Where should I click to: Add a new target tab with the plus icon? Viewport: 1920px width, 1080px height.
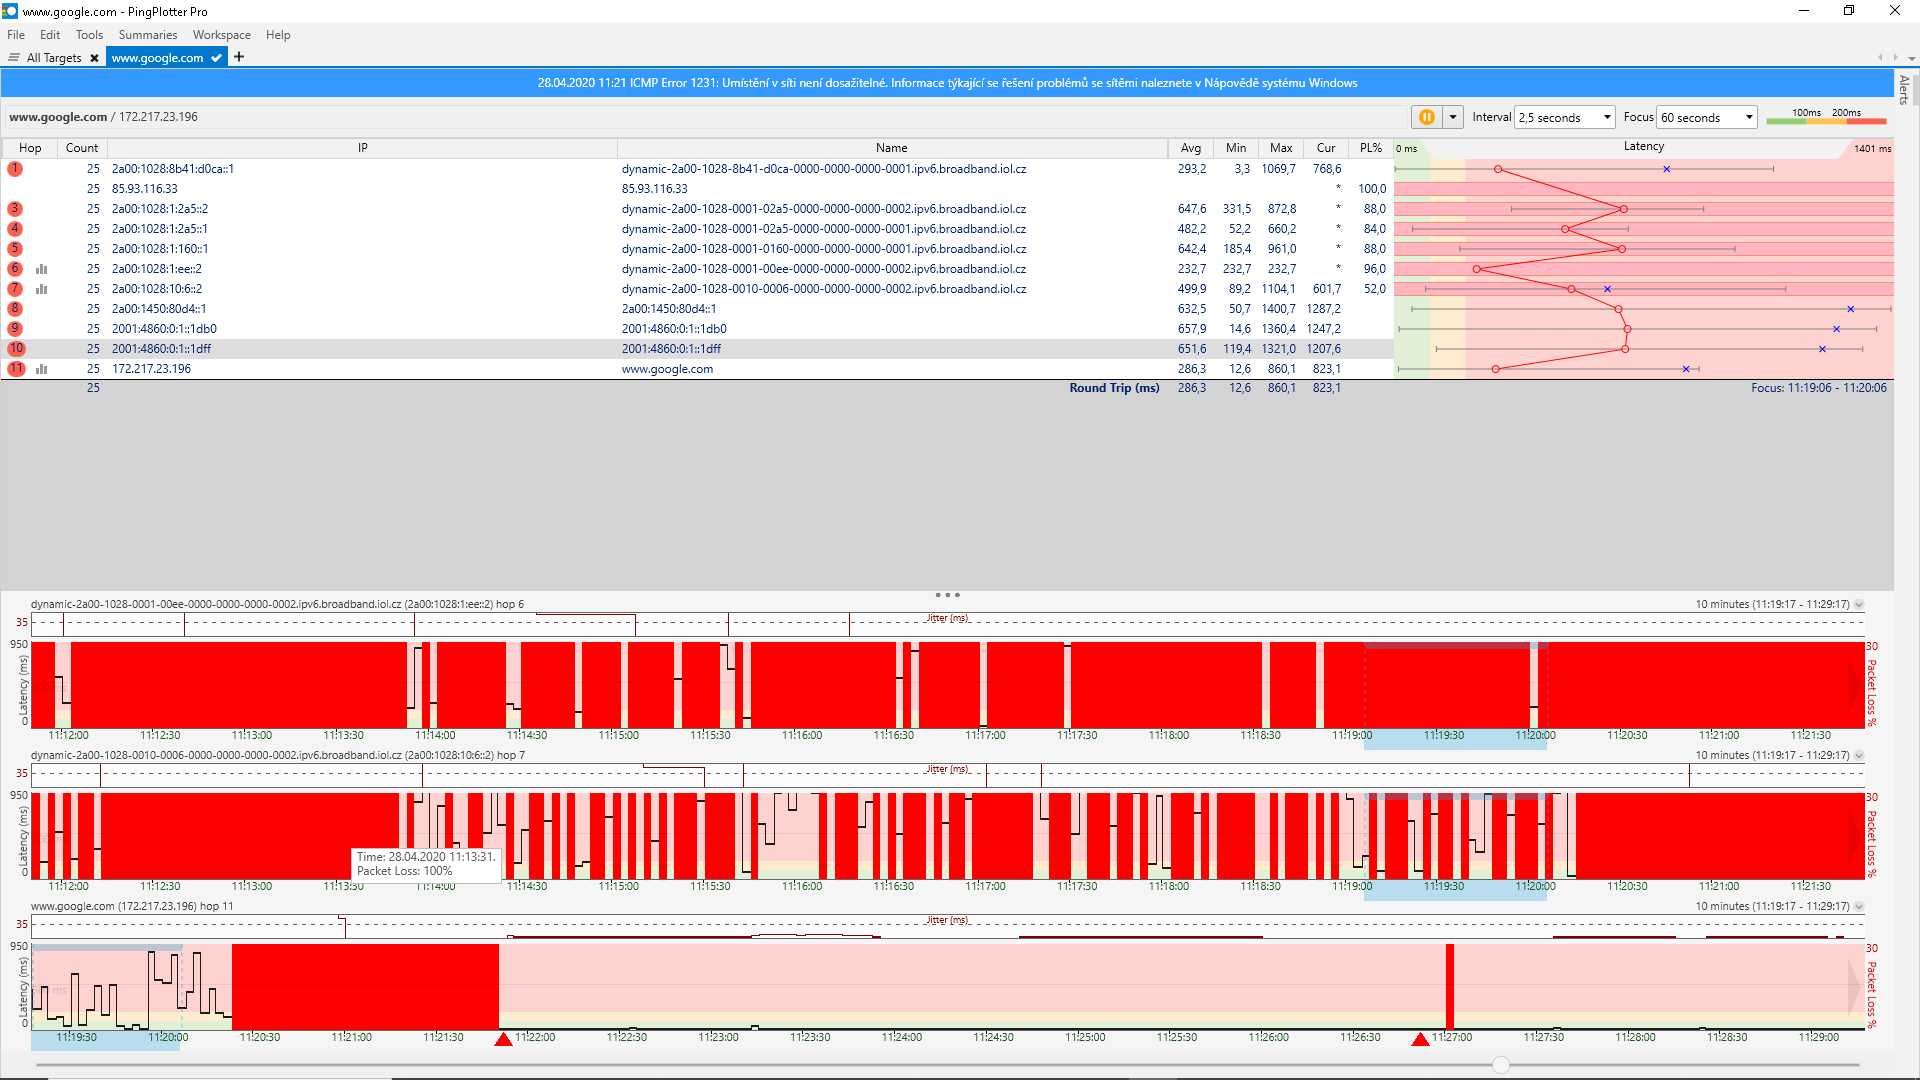(x=239, y=57)
